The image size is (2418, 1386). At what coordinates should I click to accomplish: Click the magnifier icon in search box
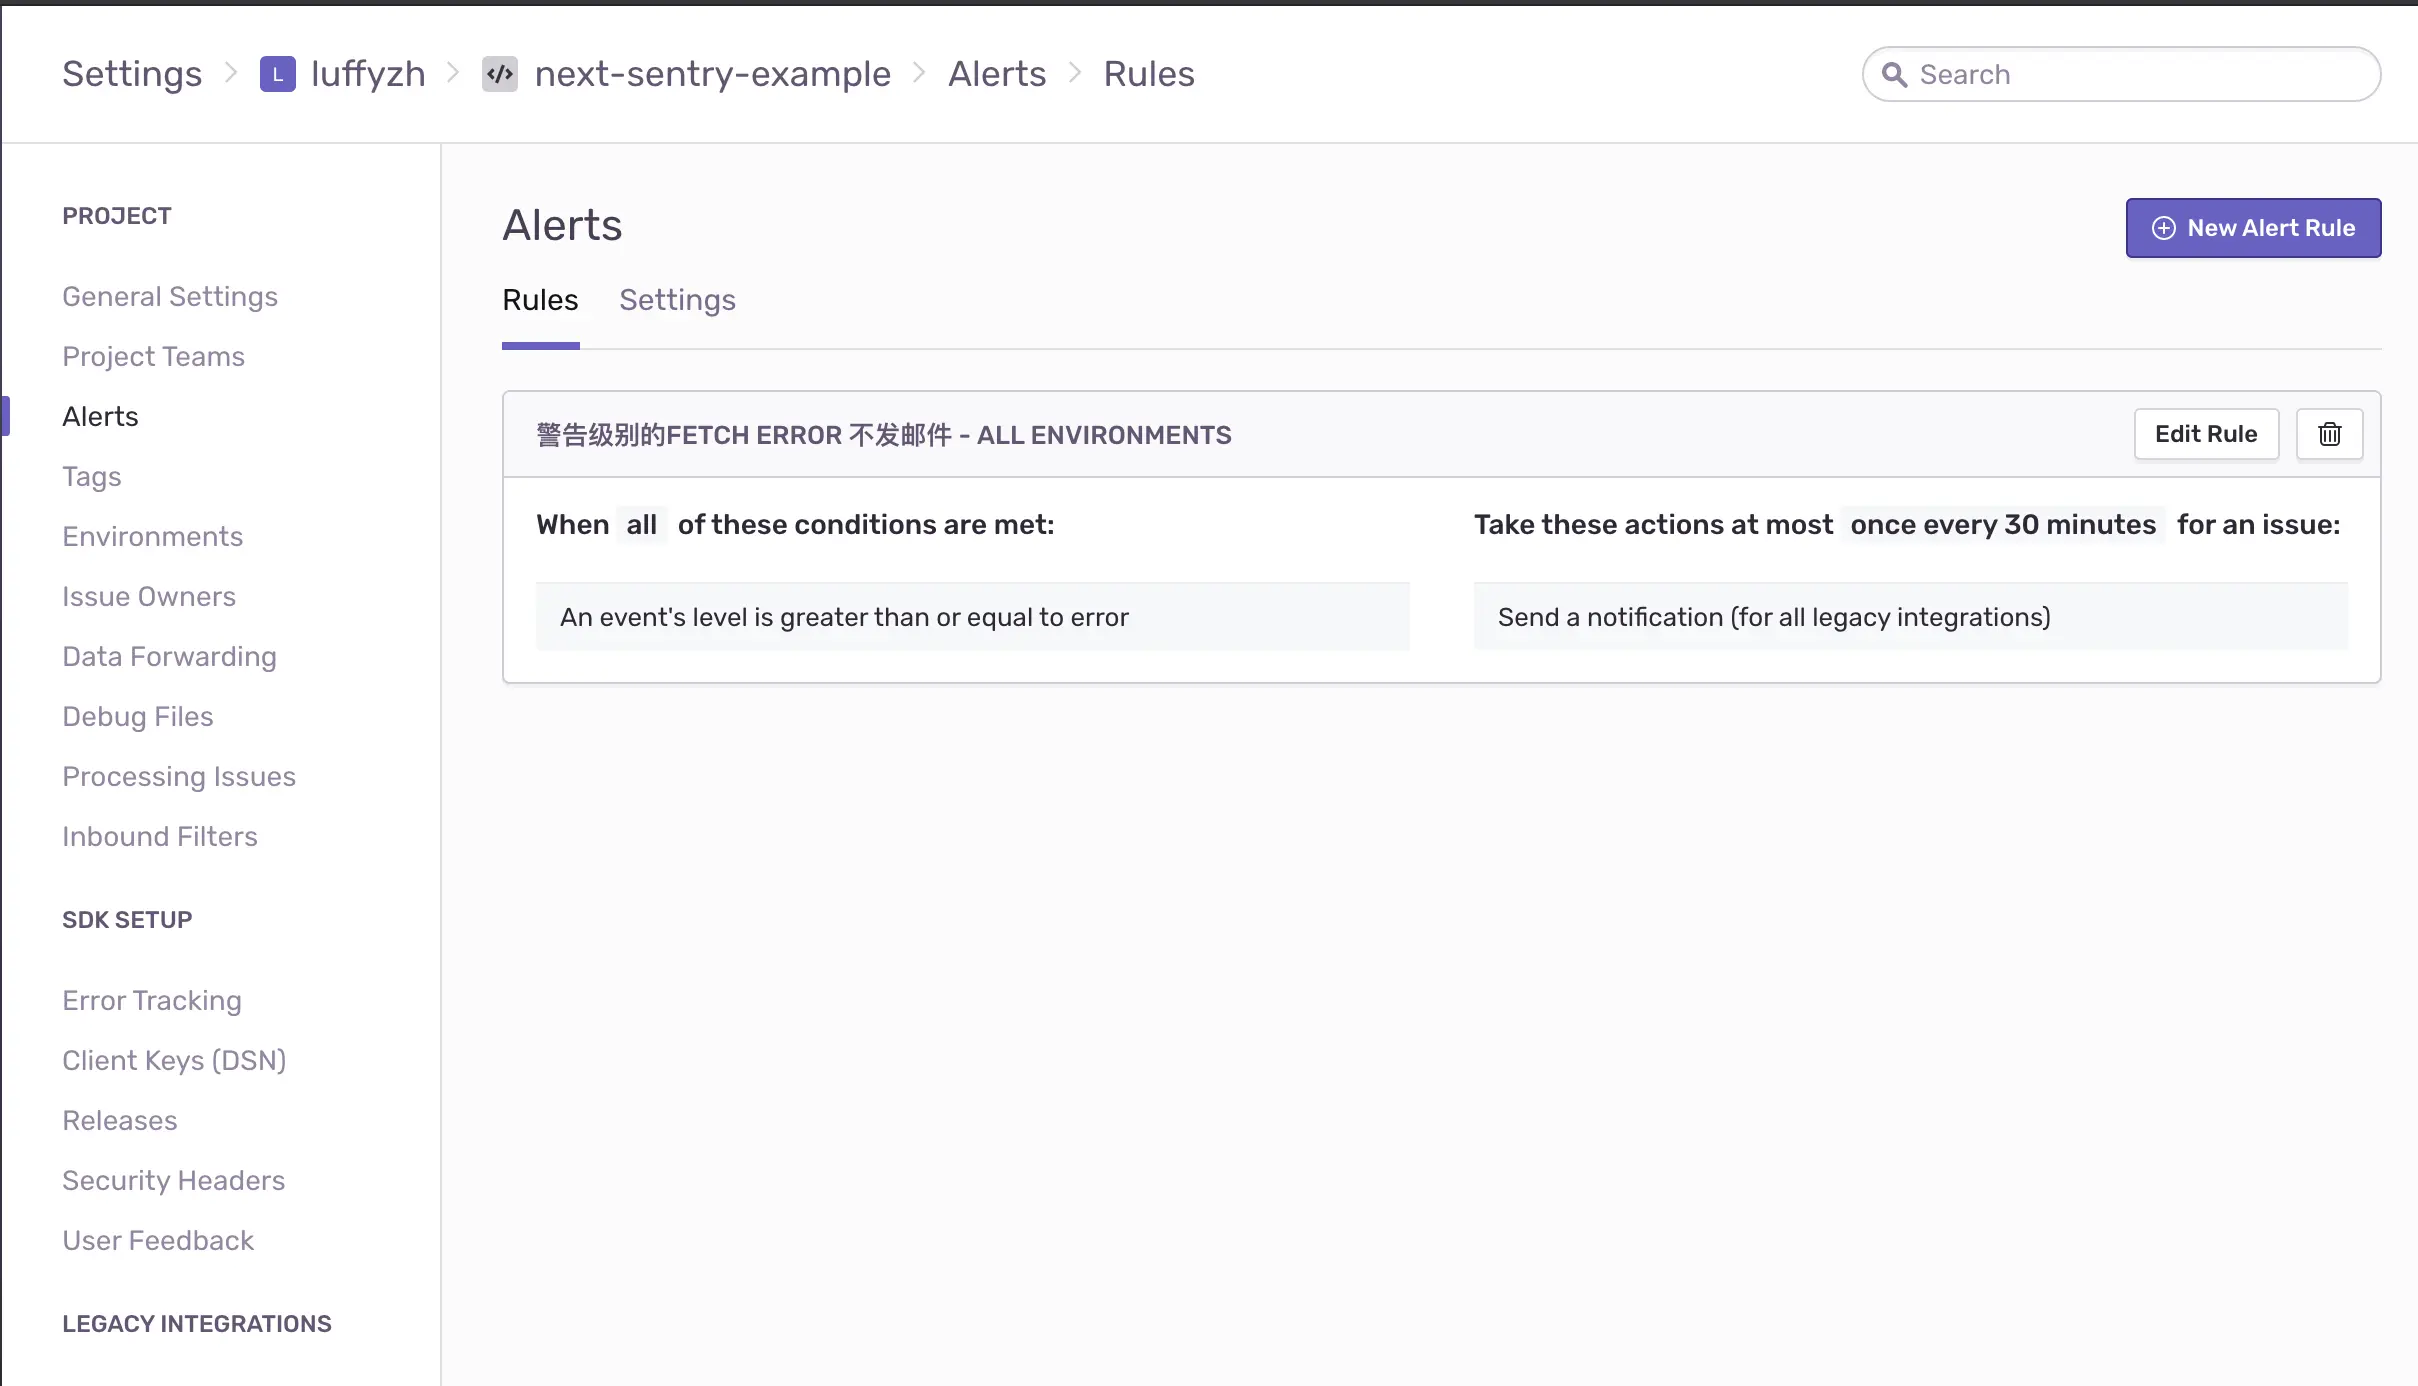(x=1894, y=75)
